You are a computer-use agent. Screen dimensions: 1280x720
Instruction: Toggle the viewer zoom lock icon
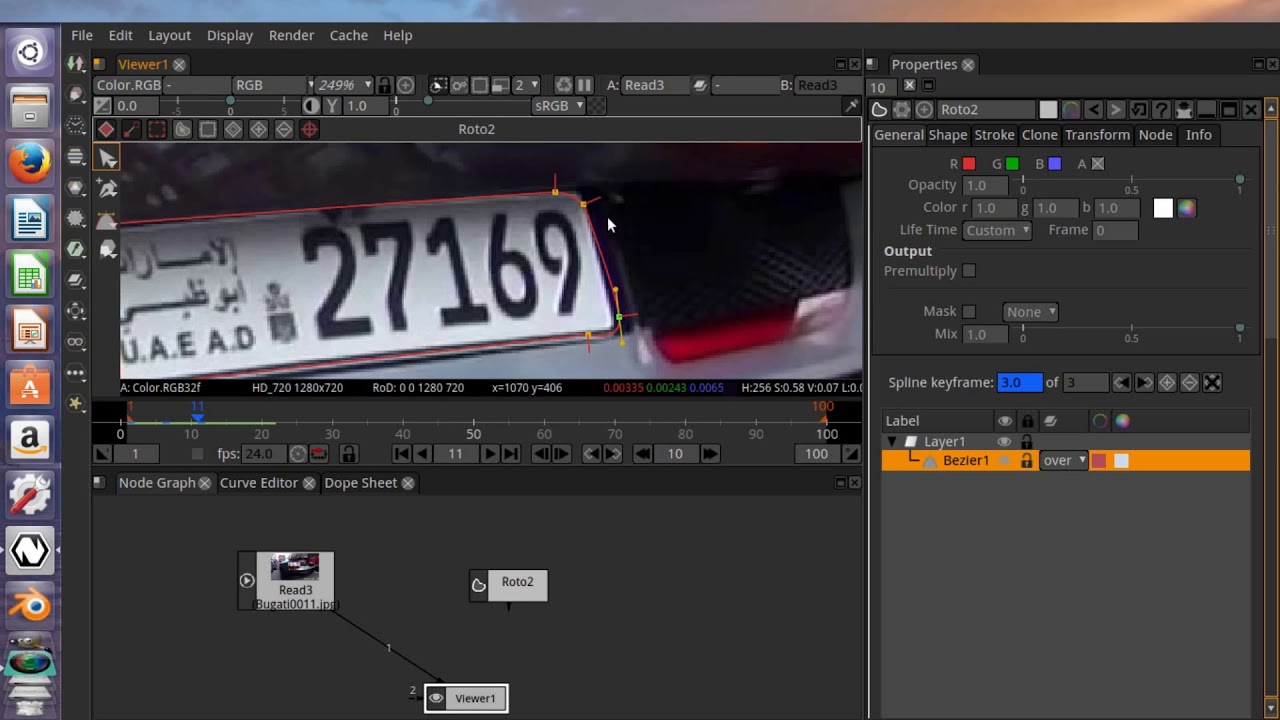point(384,85)
